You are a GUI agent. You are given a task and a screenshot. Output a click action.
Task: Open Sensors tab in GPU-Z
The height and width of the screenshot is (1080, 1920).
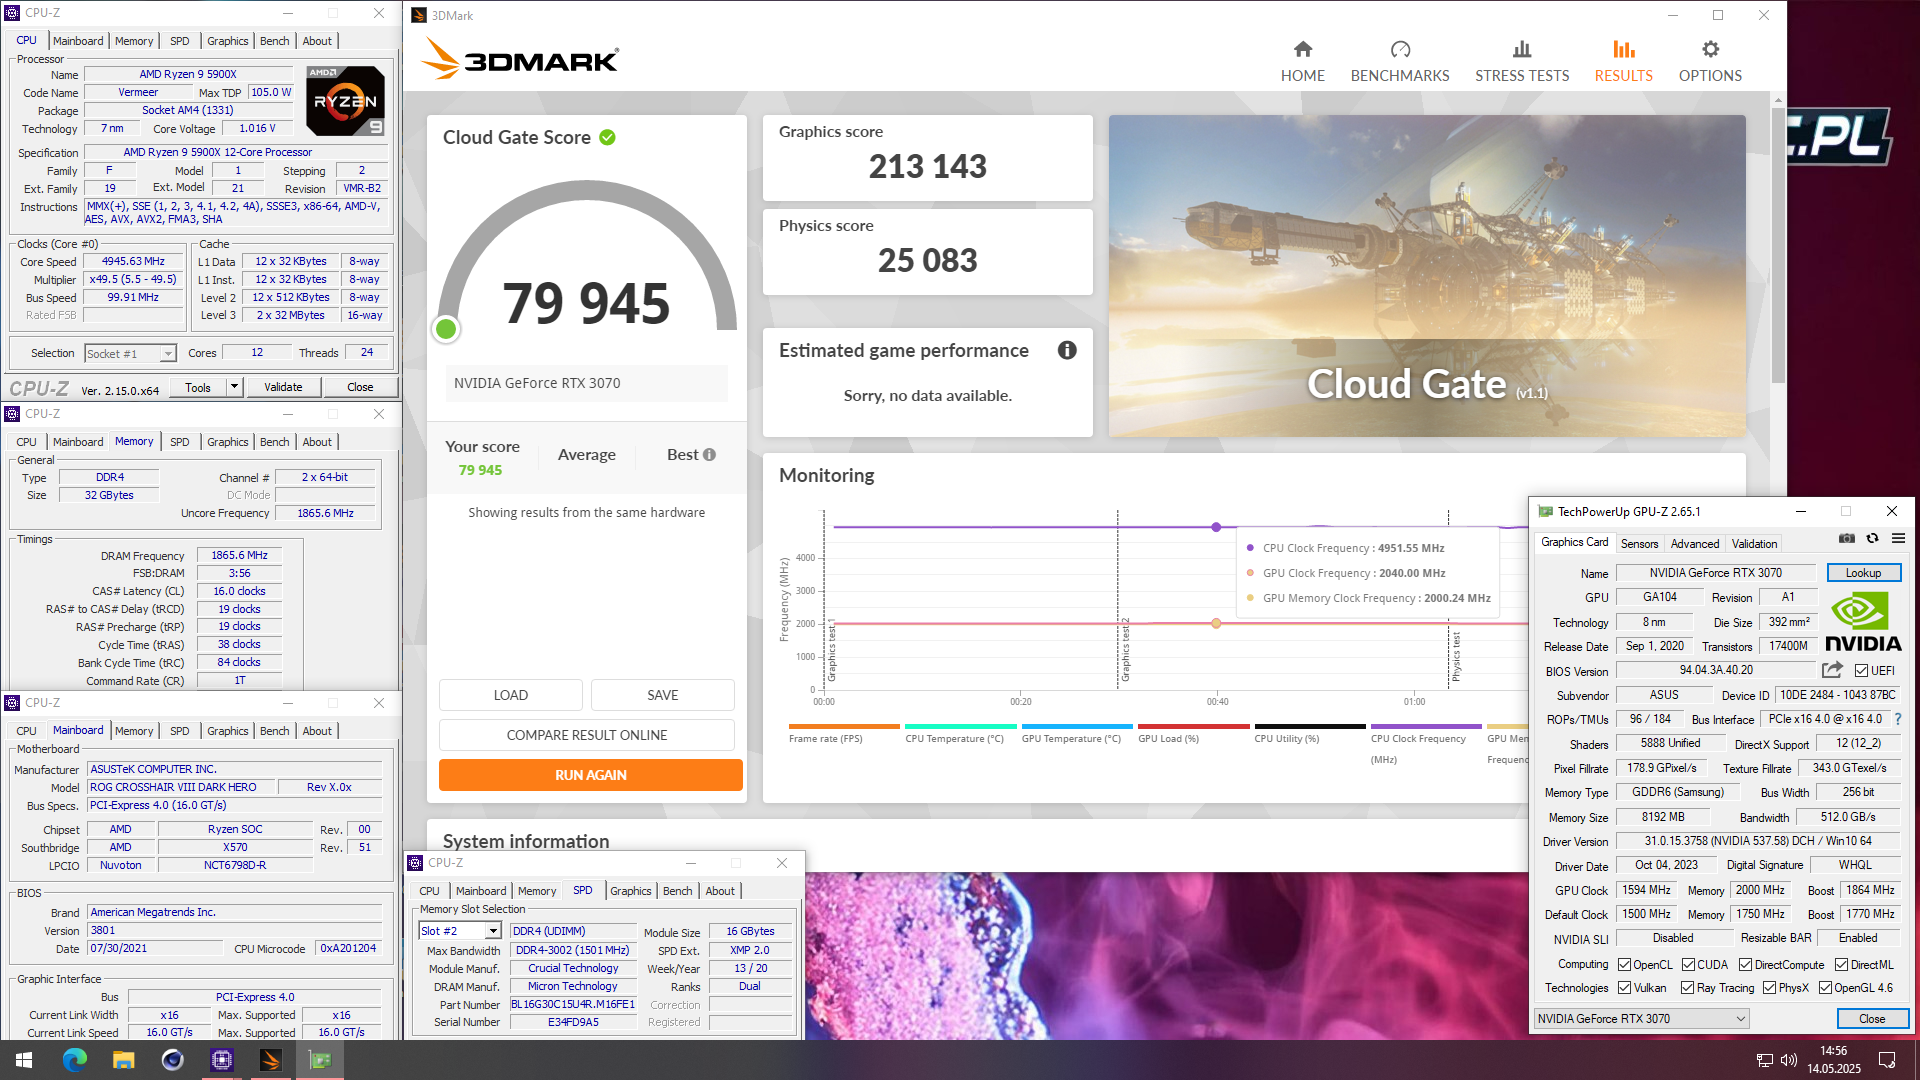pyautogui.click(x=1639, y=544)
